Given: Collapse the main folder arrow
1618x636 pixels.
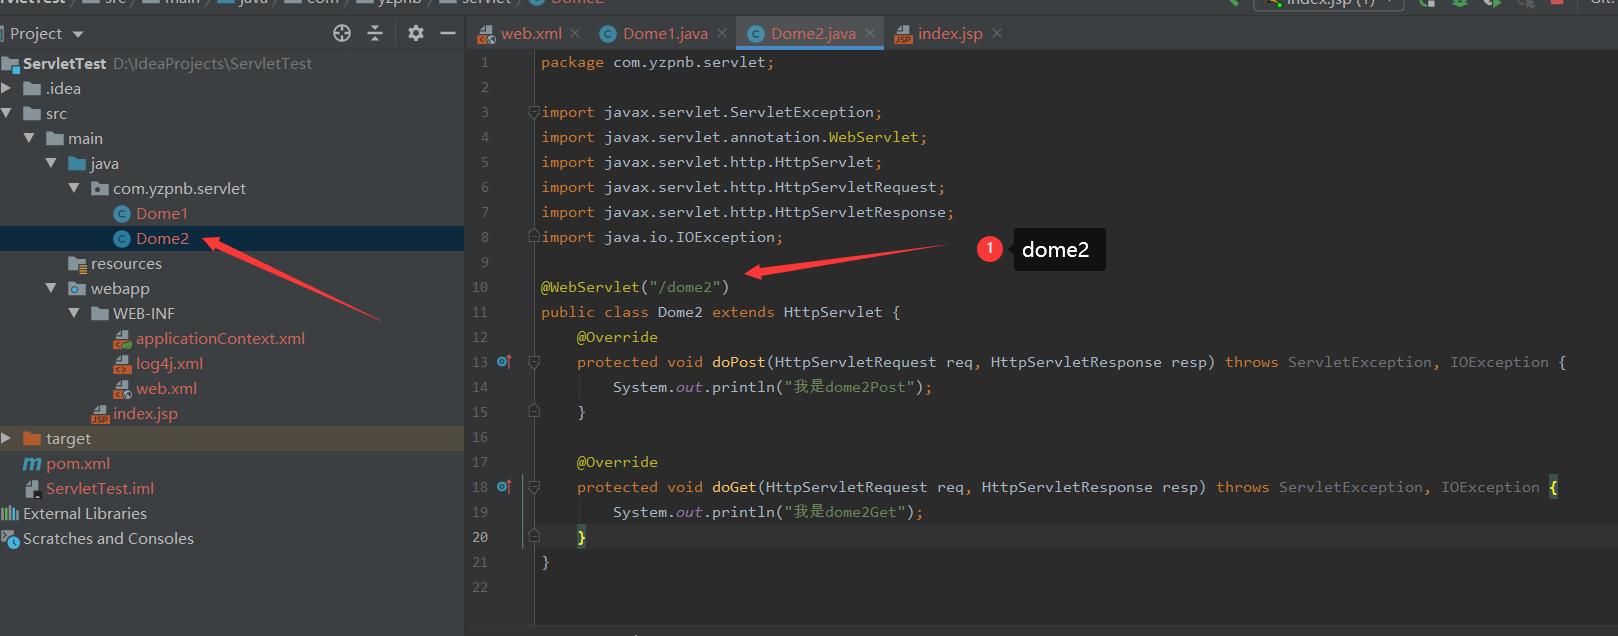Looking at the screenshot, I should (29, 138).
